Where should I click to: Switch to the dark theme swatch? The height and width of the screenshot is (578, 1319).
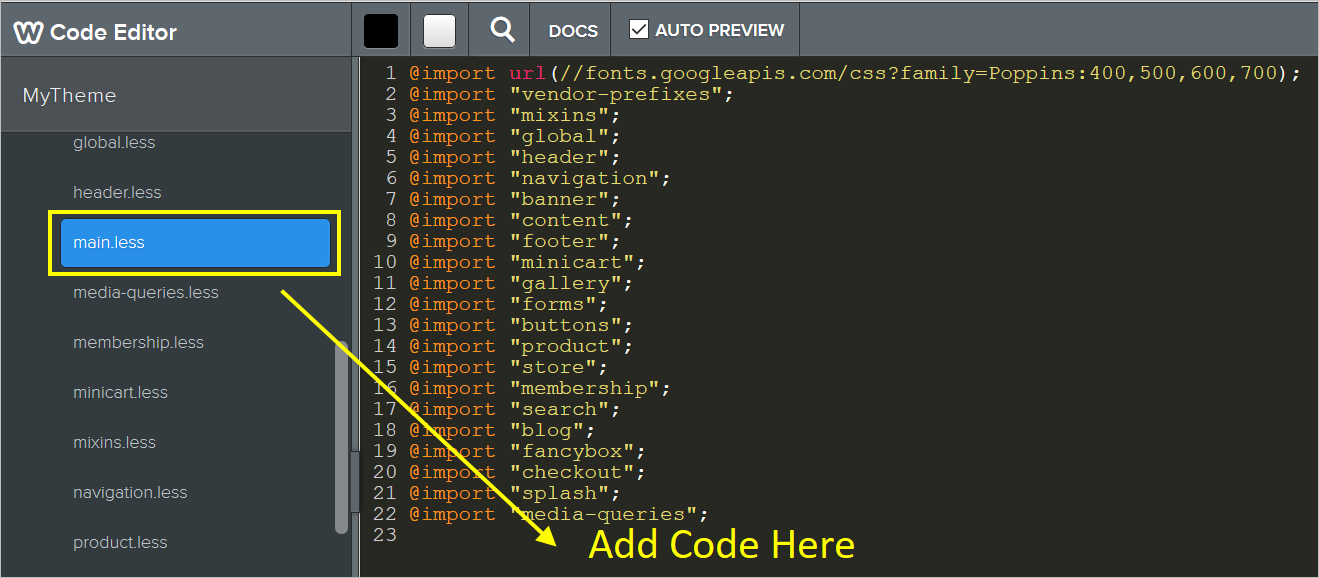point(381,31)
